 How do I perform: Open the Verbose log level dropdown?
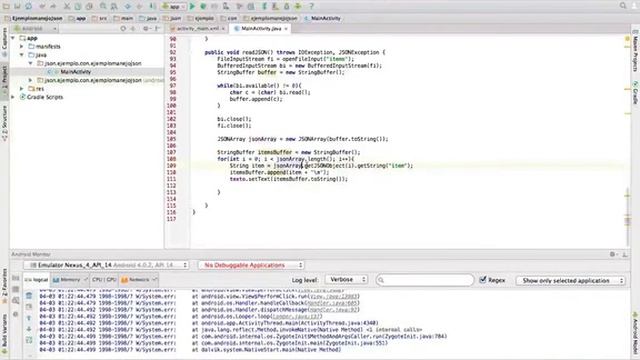pyautogui.click(x=347, y=280)
